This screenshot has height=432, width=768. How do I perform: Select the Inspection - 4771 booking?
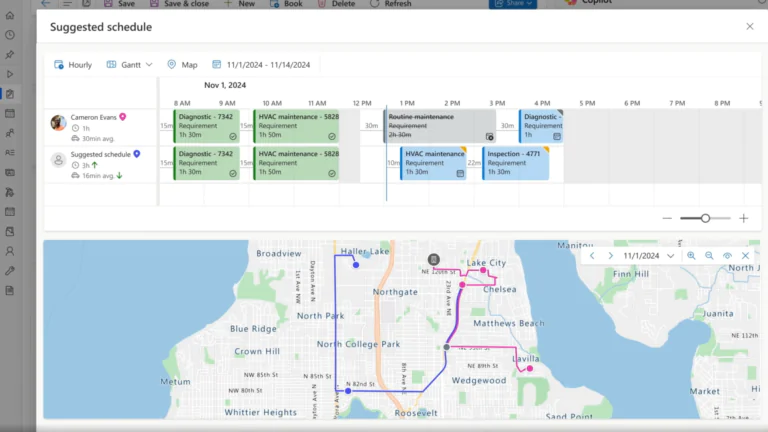point(515,163)
